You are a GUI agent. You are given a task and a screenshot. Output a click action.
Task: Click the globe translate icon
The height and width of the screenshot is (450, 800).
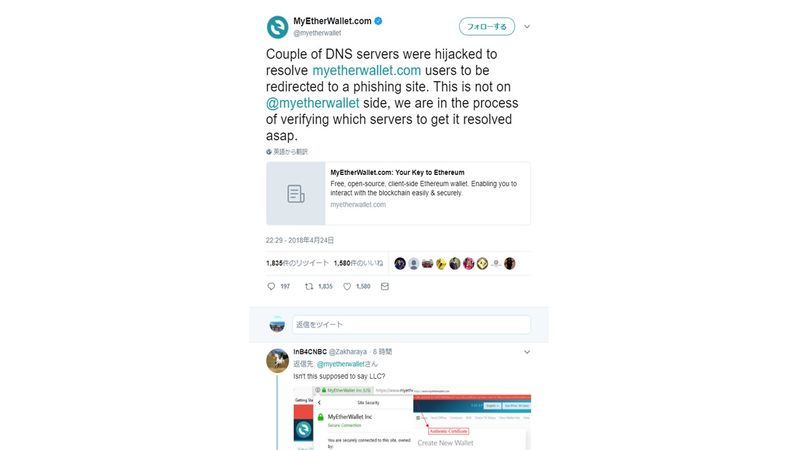pyautogui.click(x=269, y=152)
